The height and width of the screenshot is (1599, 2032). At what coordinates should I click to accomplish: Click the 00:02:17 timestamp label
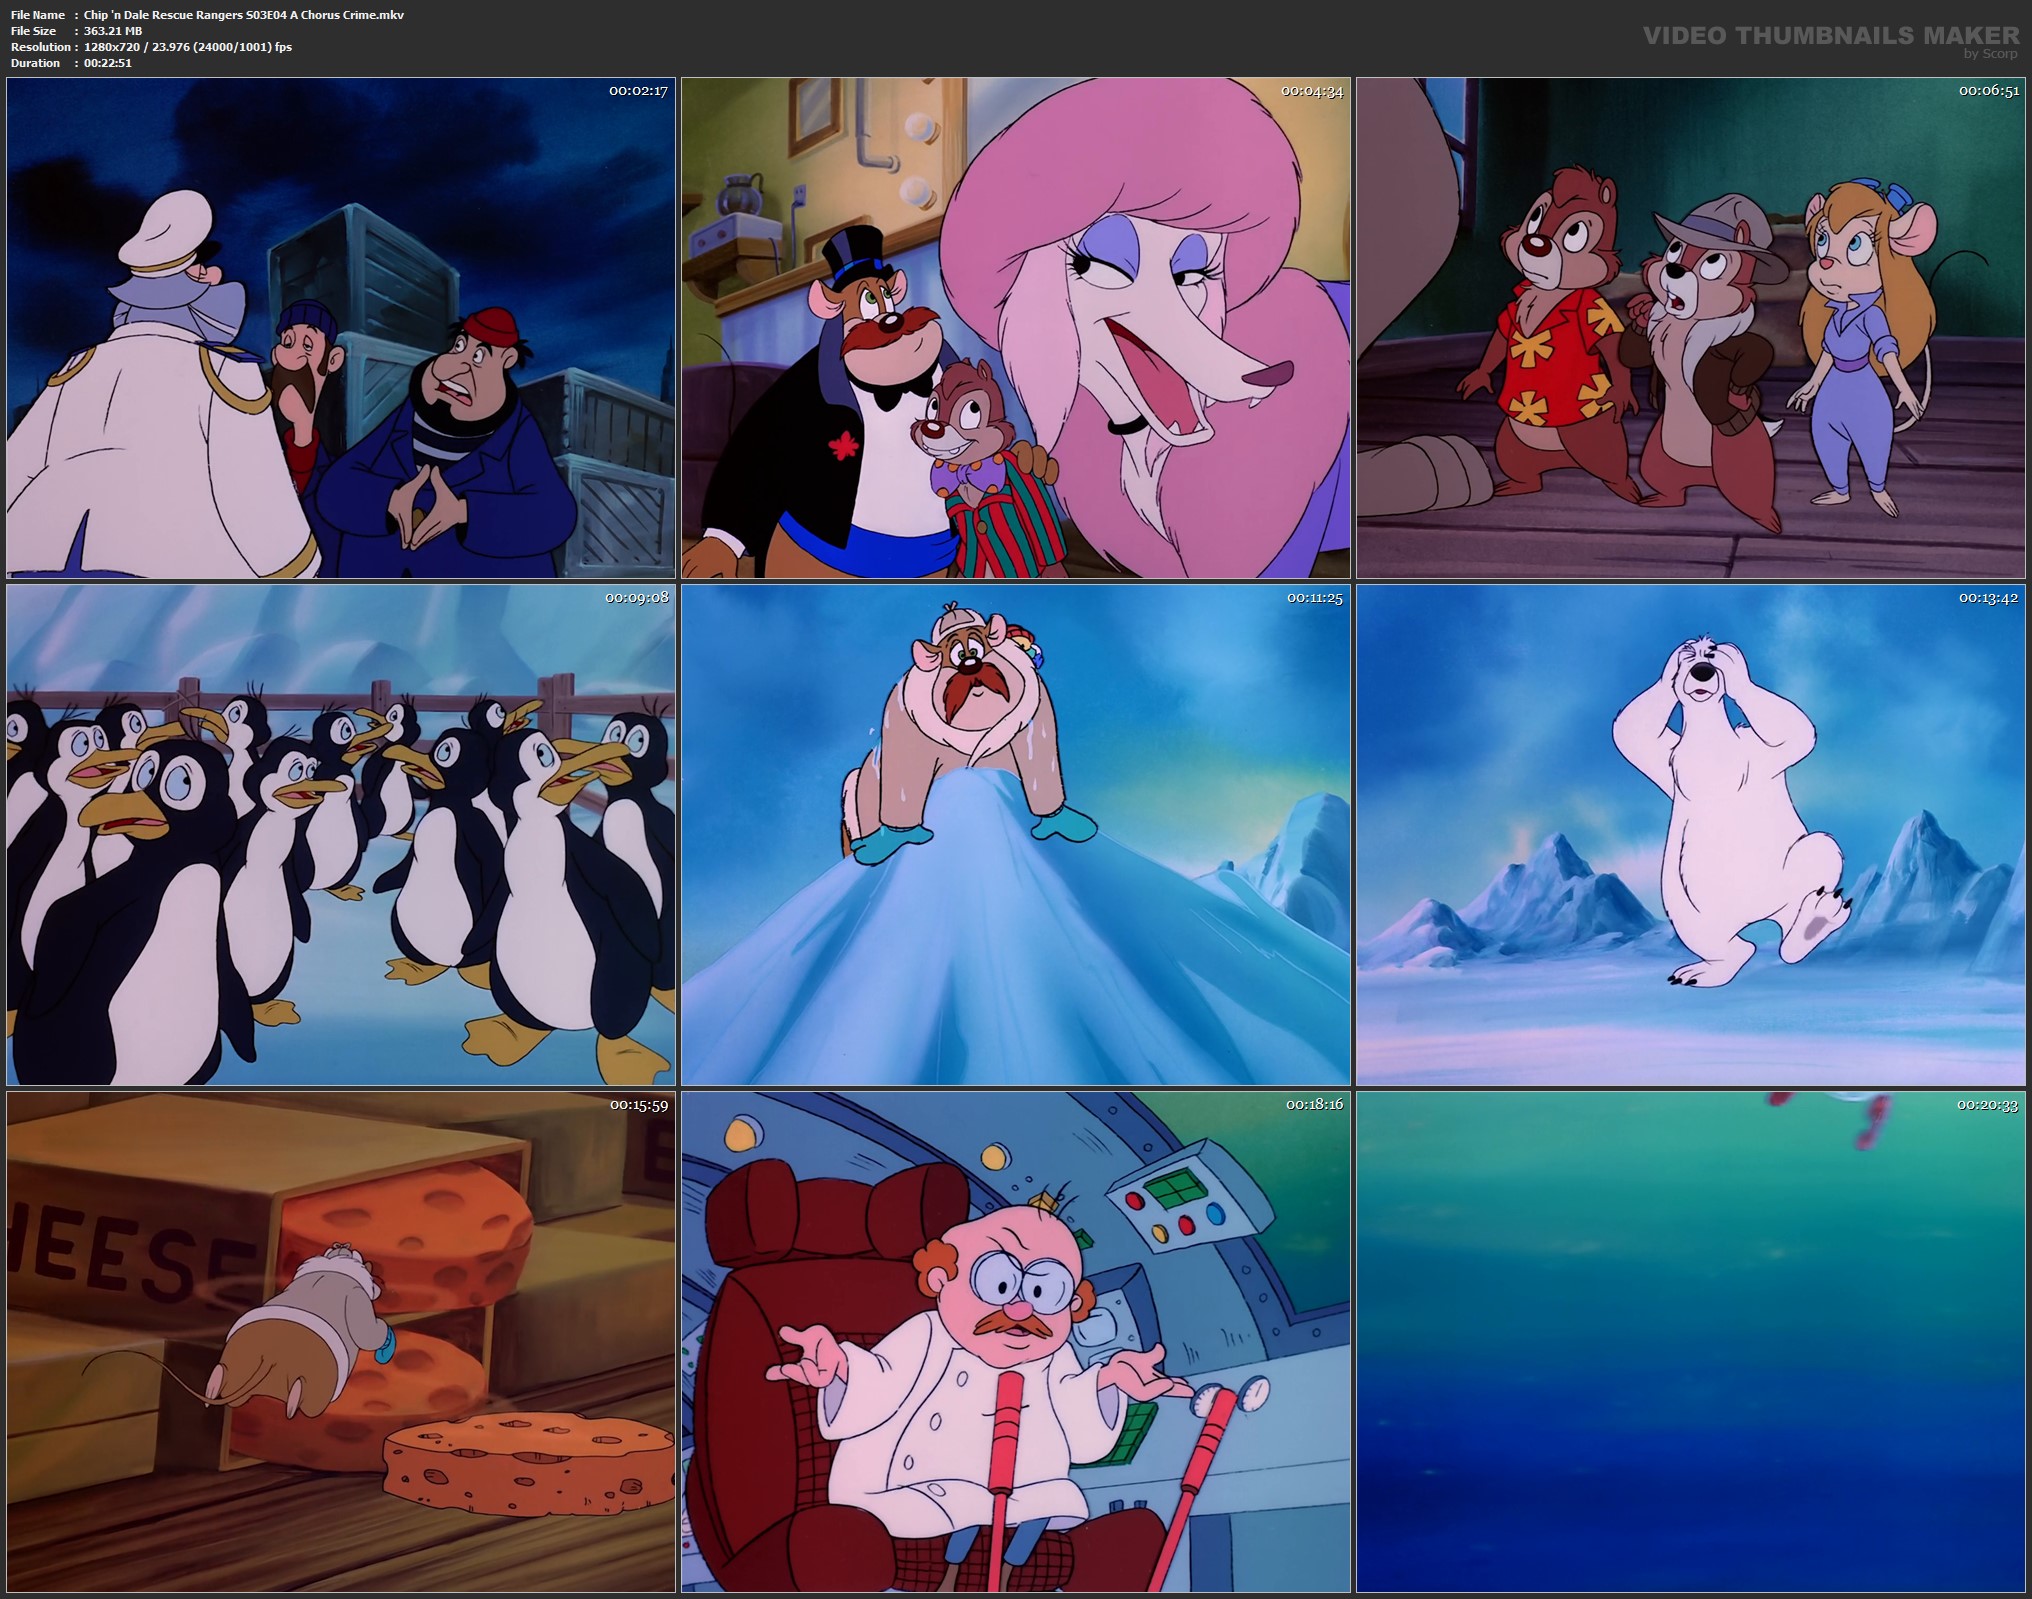pyautogui.click(x=638, y=91)
